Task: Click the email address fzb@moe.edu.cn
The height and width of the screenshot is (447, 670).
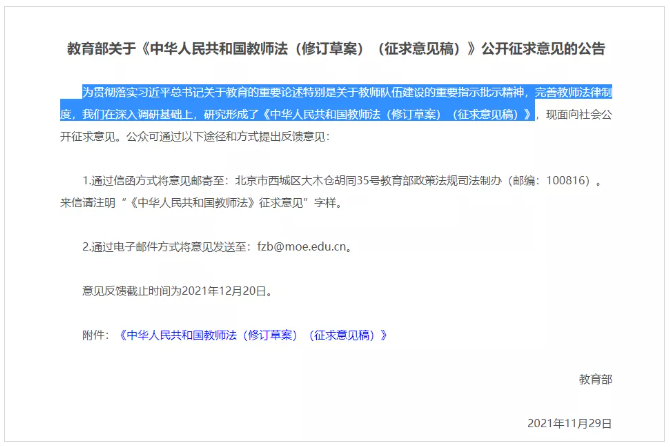Action: click(x=301, y=247)
